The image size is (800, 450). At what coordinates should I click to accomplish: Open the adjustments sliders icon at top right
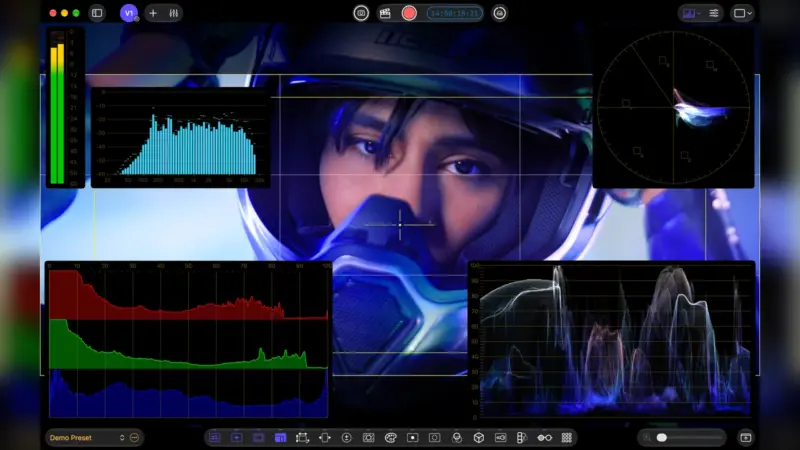pos(714,13)
